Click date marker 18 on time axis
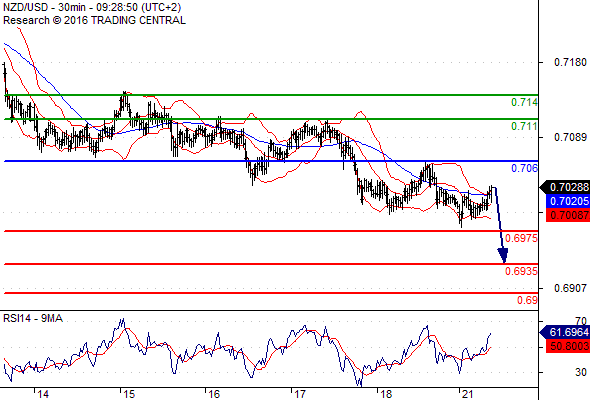This screenshot has width=590, height=400. click(x=386, y=394)
